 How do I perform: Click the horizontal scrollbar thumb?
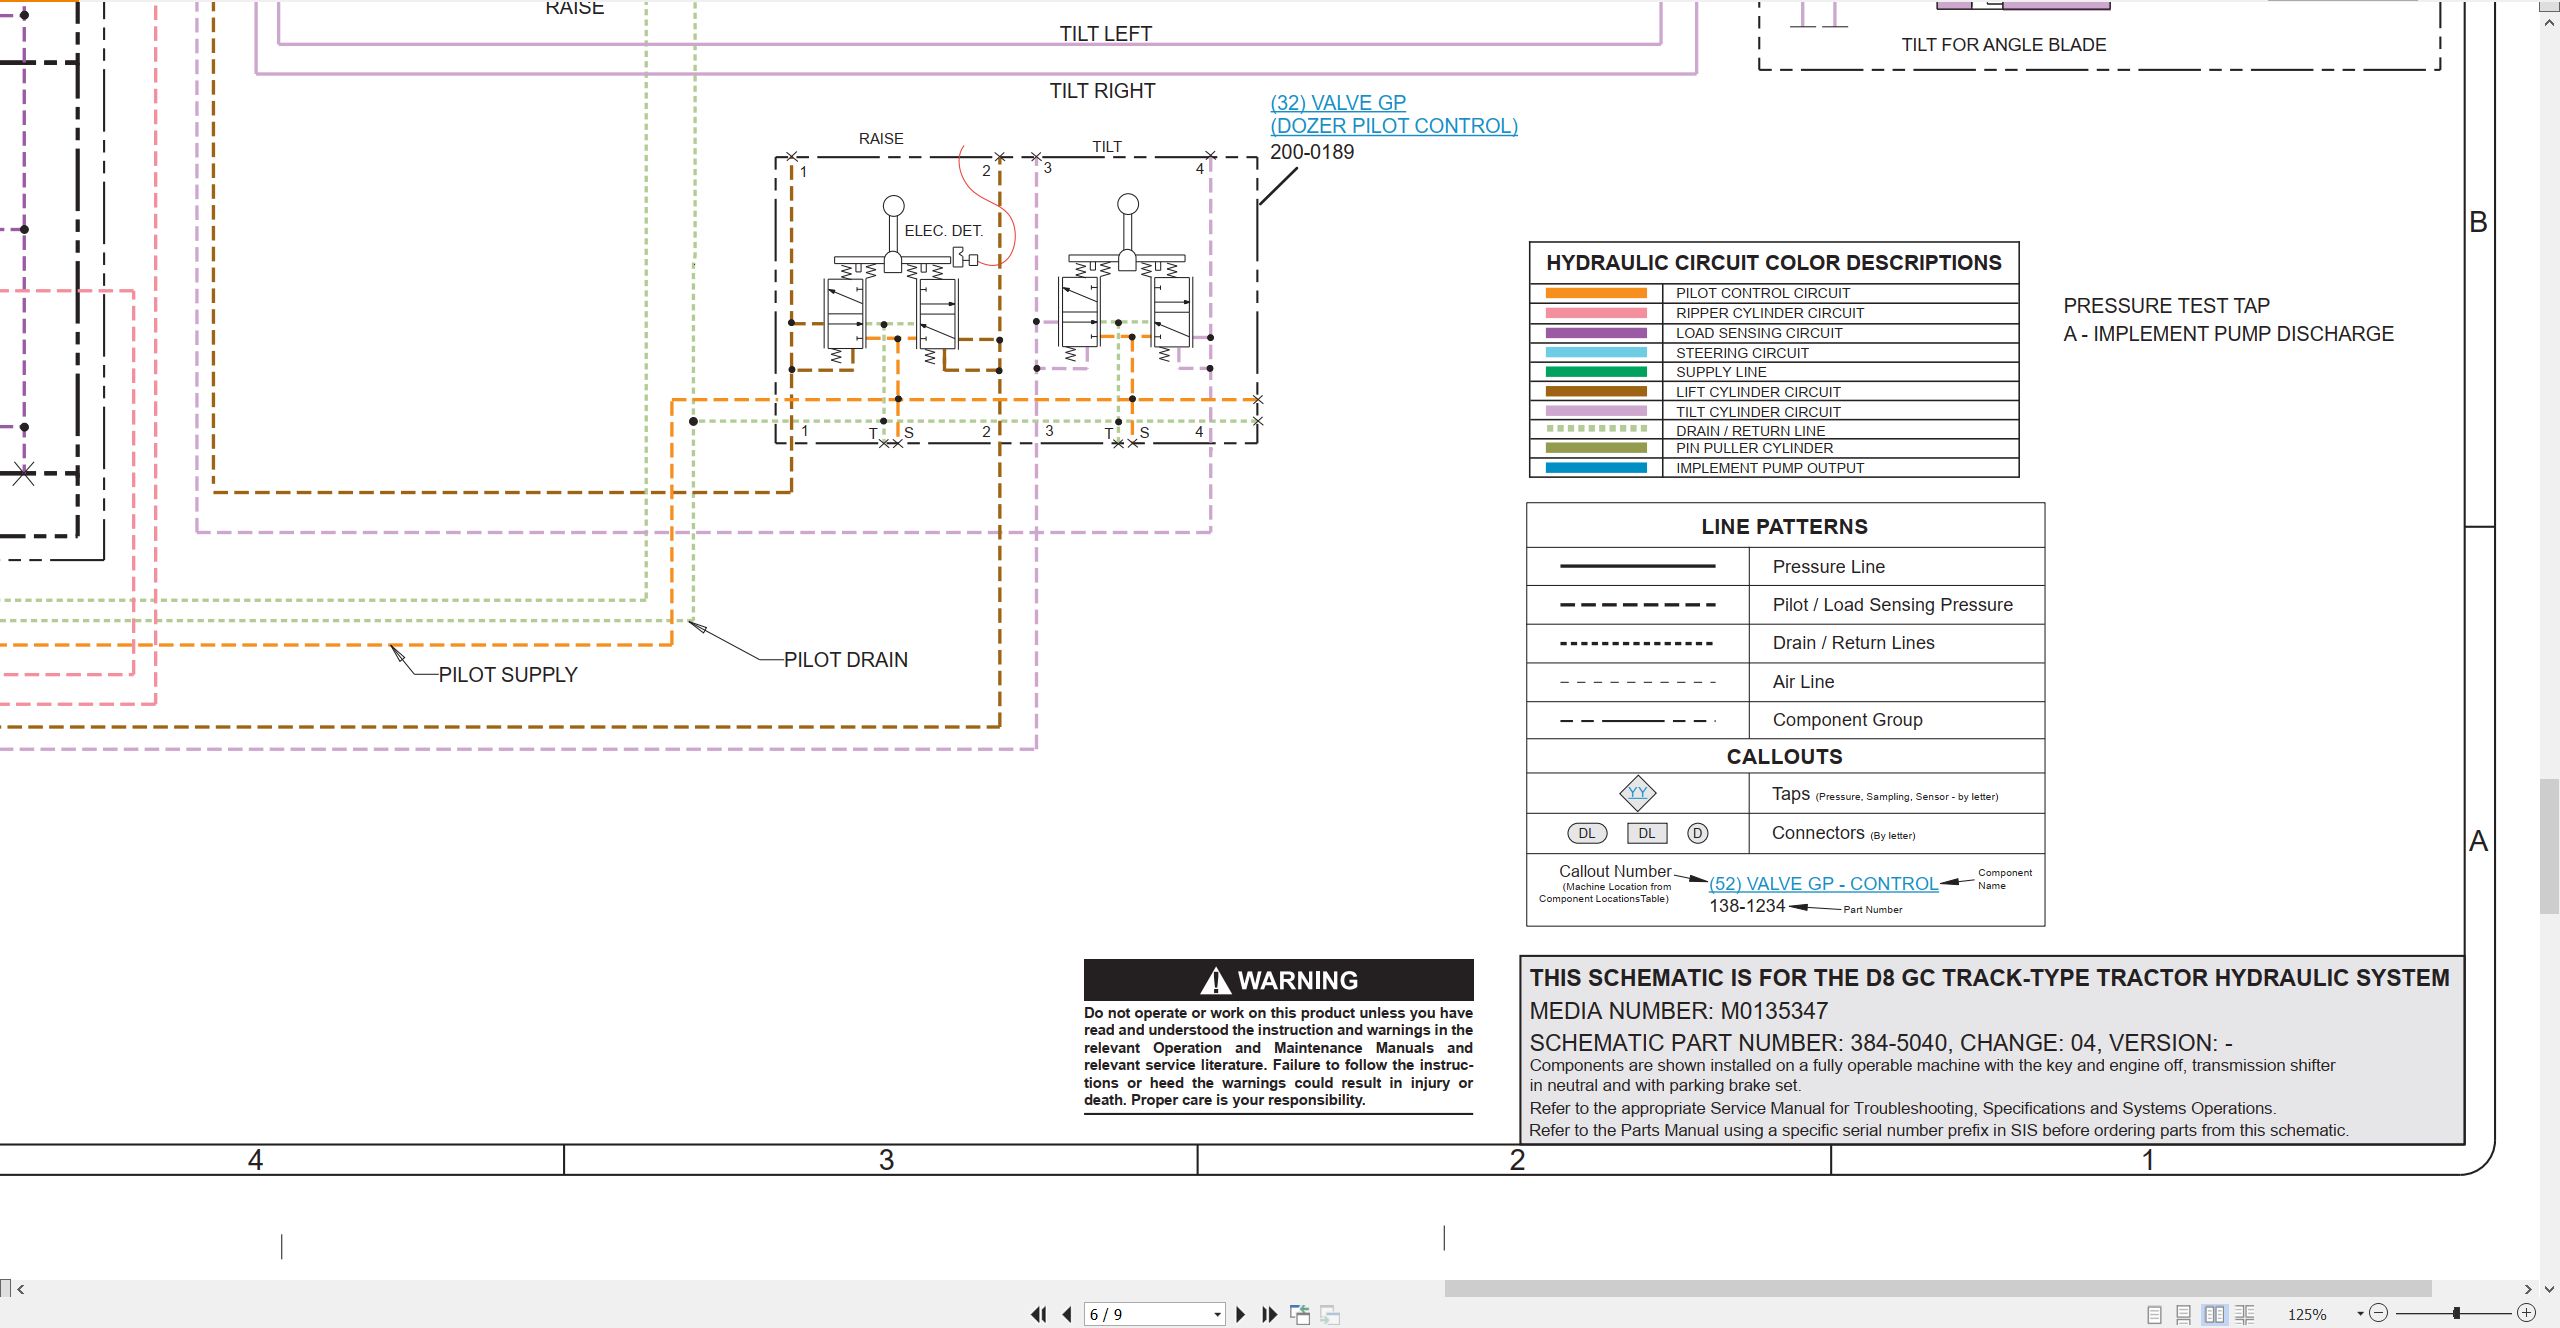[x=1938, y=1288]
